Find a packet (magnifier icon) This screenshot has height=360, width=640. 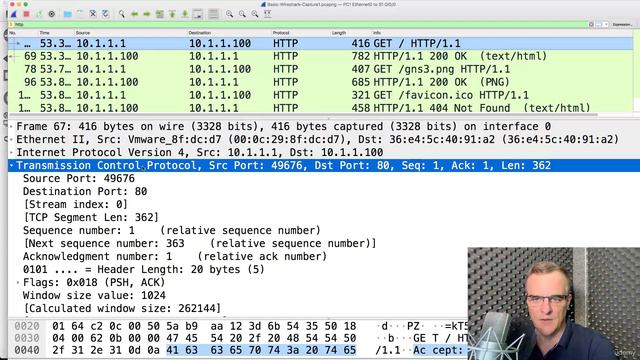[x=122, y=14]
